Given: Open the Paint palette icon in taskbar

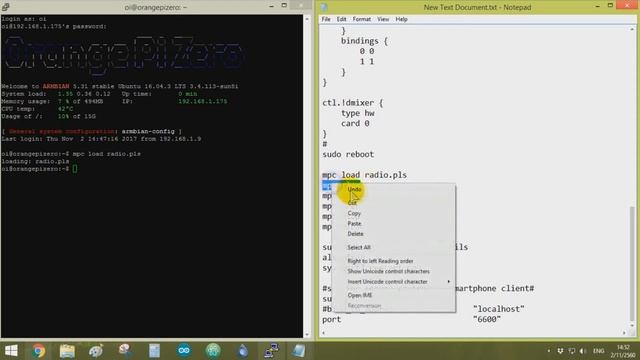Looking at the screenshot, I should (x=96, y=351).
